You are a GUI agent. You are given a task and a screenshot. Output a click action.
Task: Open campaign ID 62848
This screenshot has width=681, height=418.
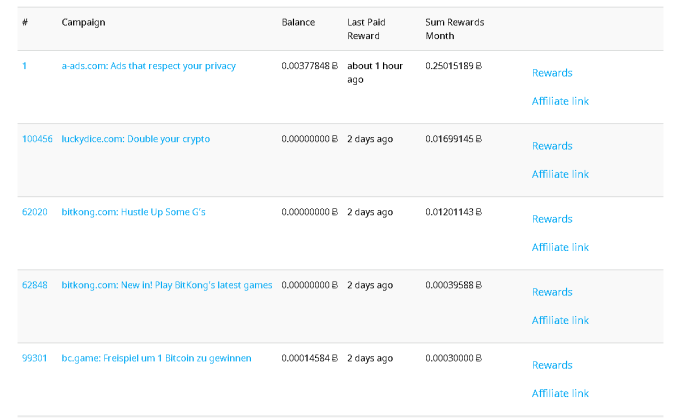(35, 285)
